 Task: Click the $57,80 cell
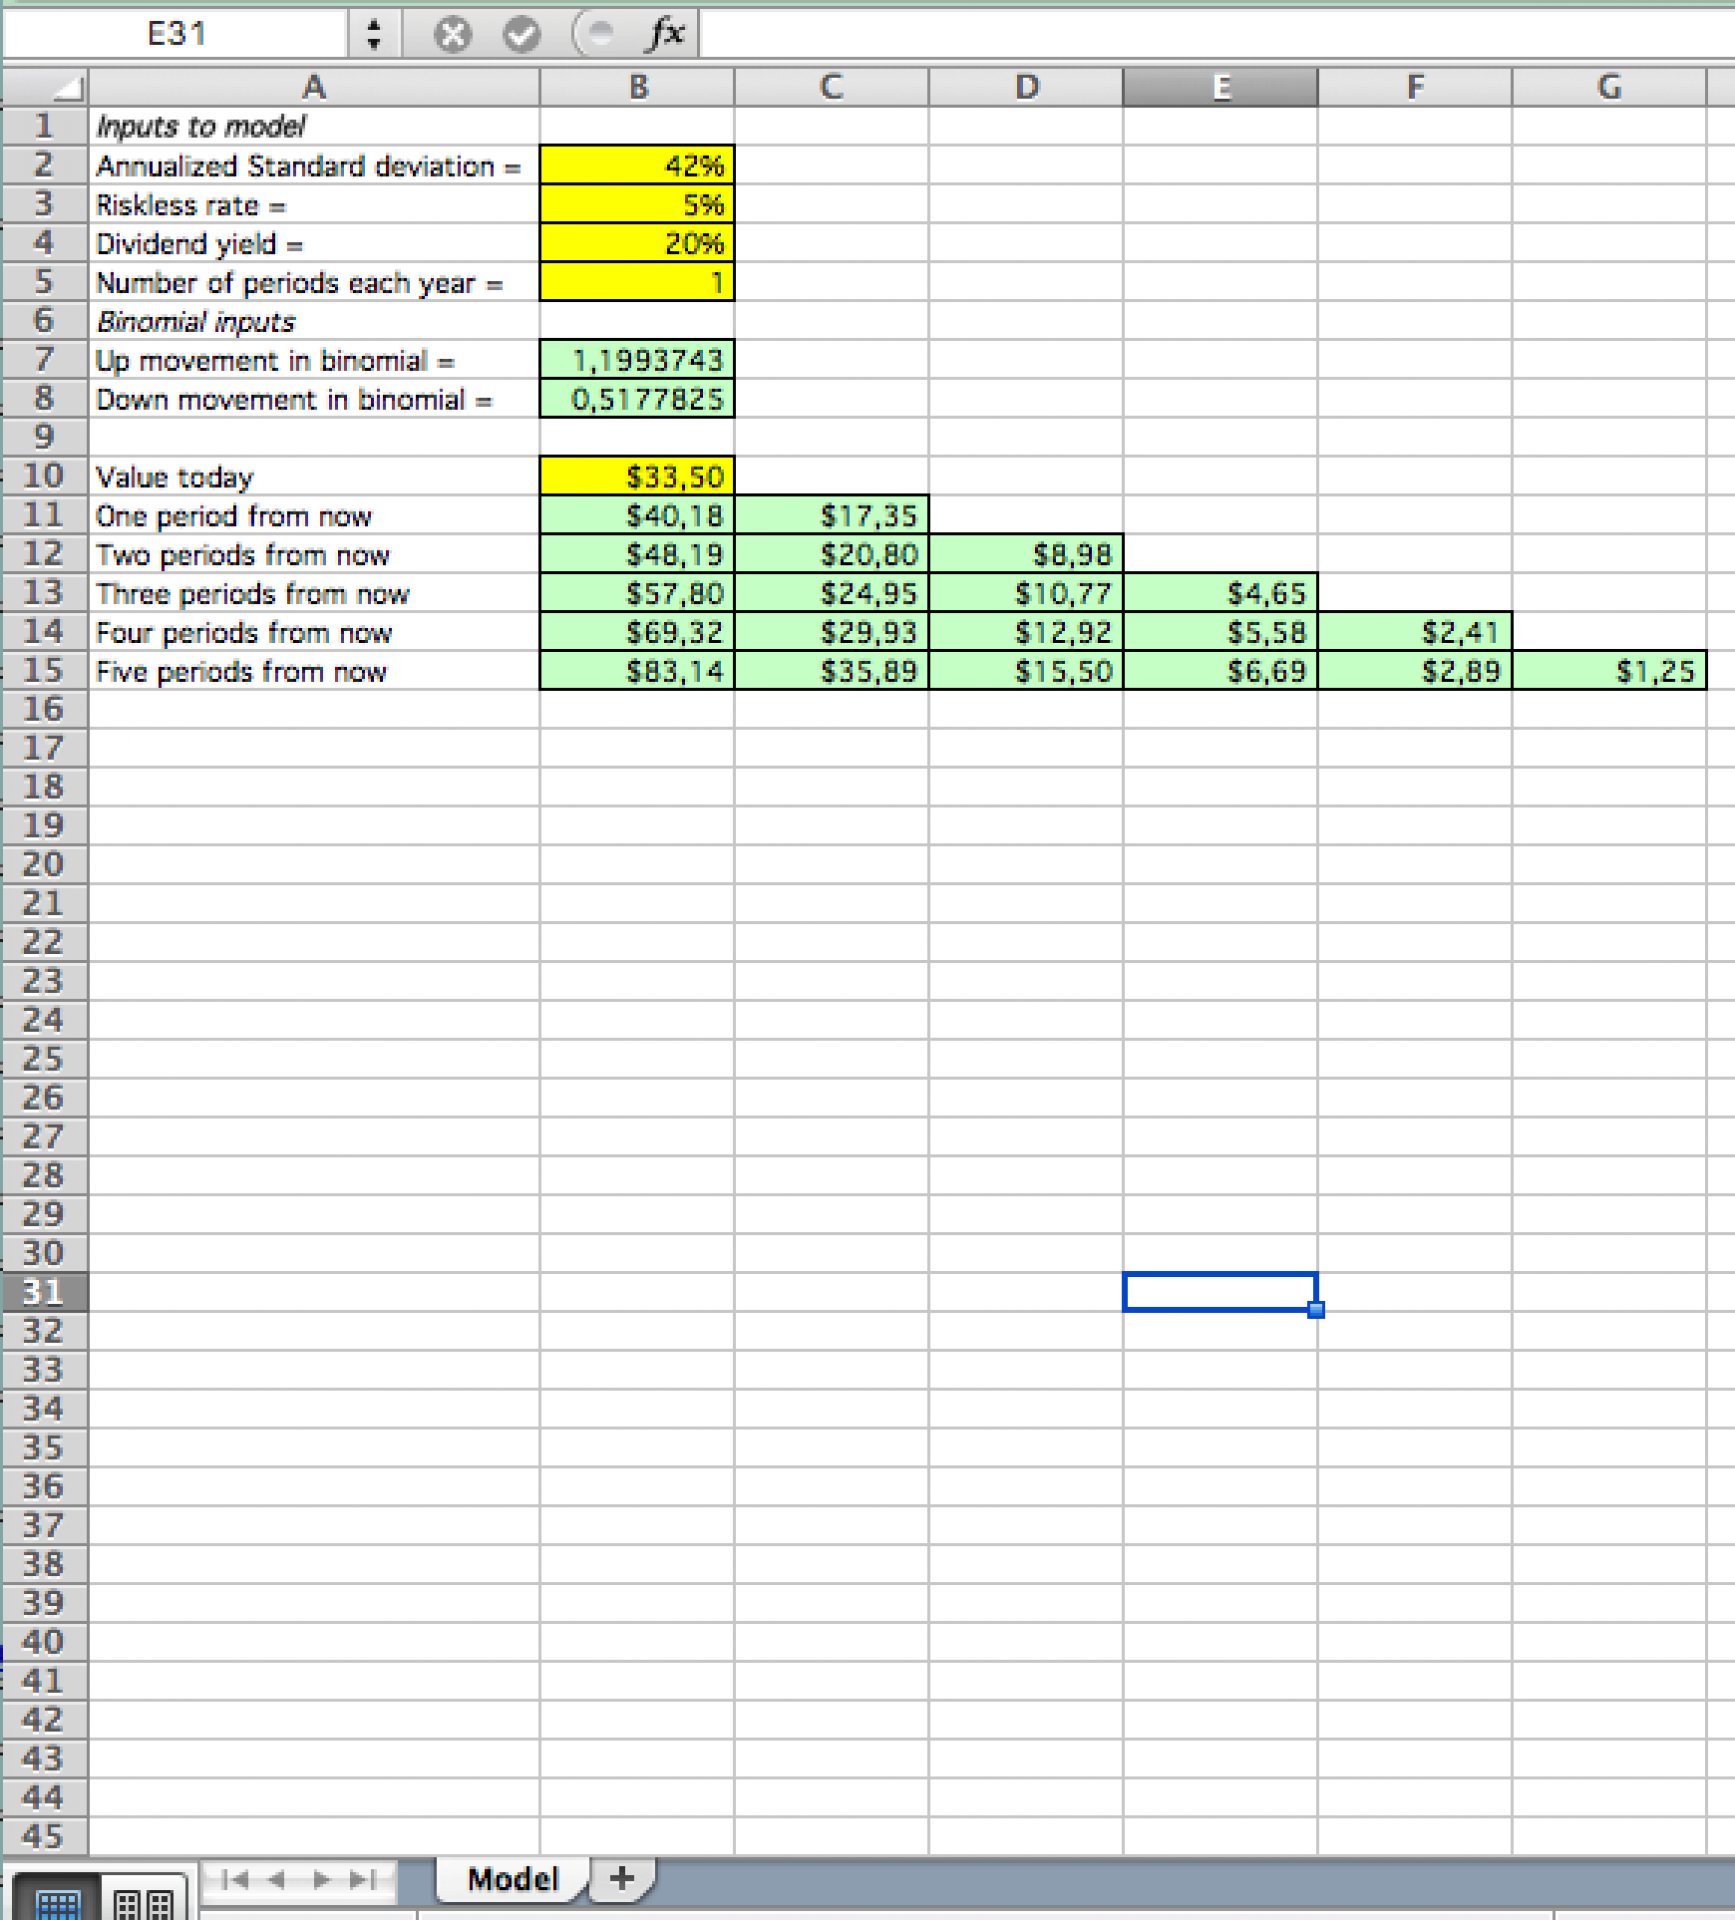pos(637,593)
